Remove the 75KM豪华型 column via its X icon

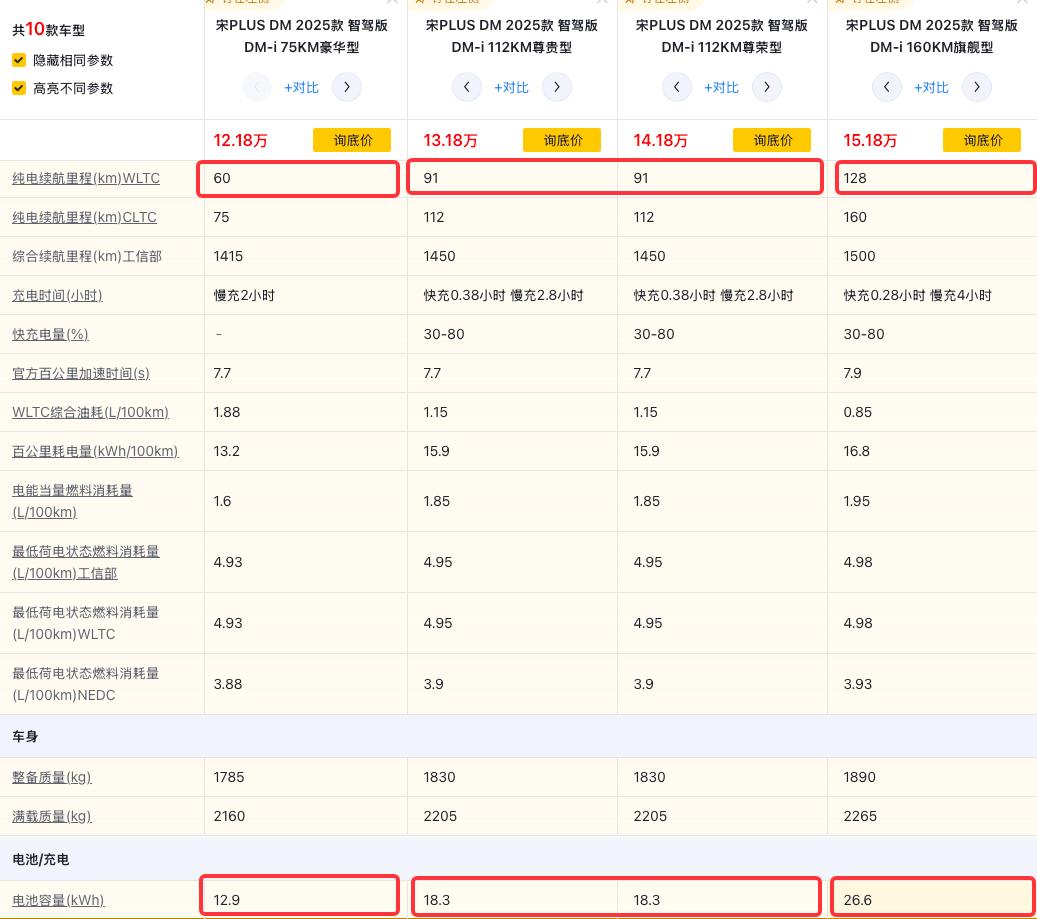click(393, 3)
